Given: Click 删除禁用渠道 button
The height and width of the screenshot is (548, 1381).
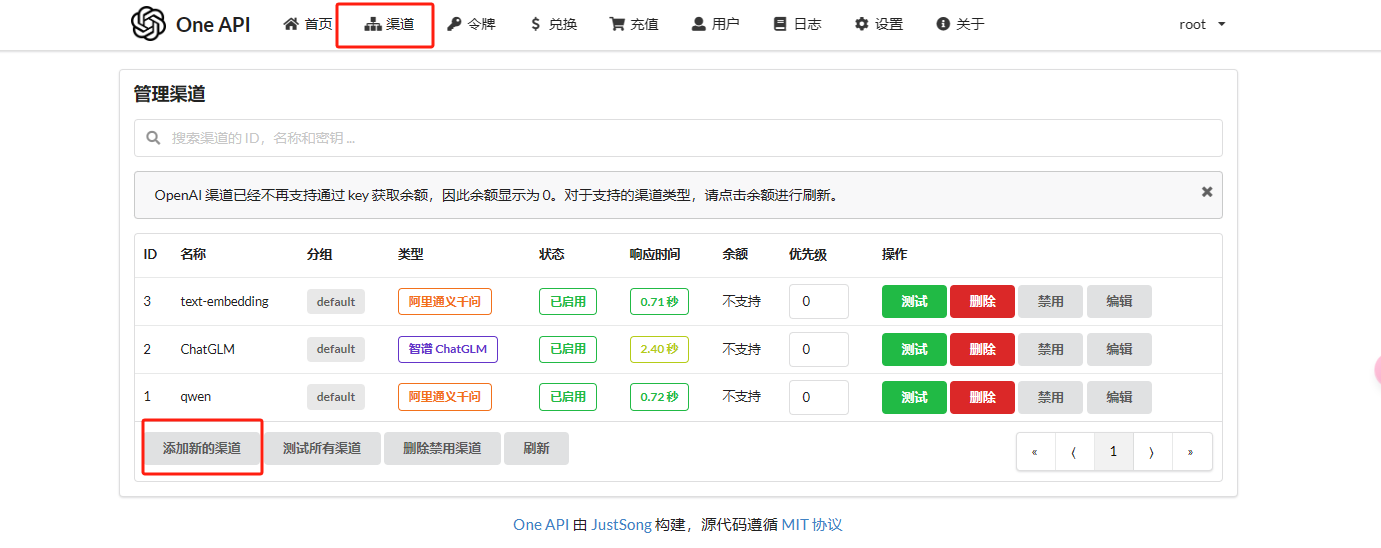Looking at the screenshot, I should click(x=442, y=448).
